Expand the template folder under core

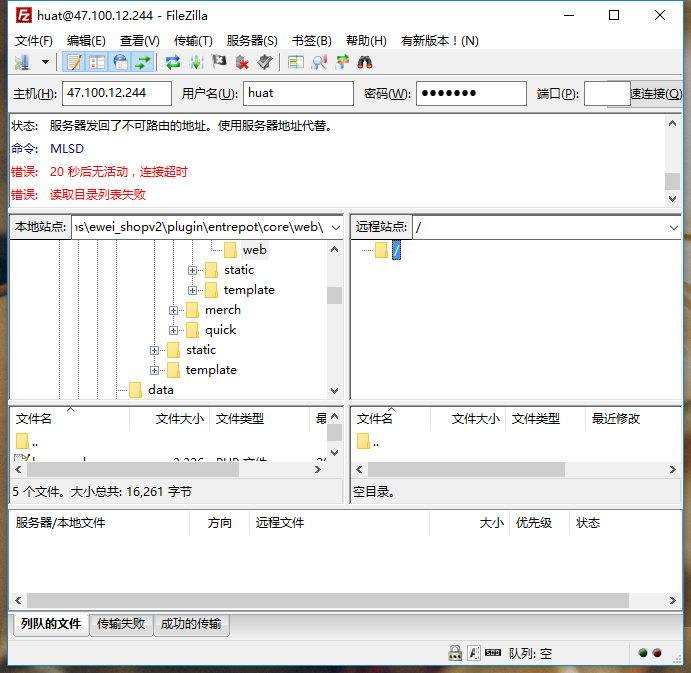[192, 290]
